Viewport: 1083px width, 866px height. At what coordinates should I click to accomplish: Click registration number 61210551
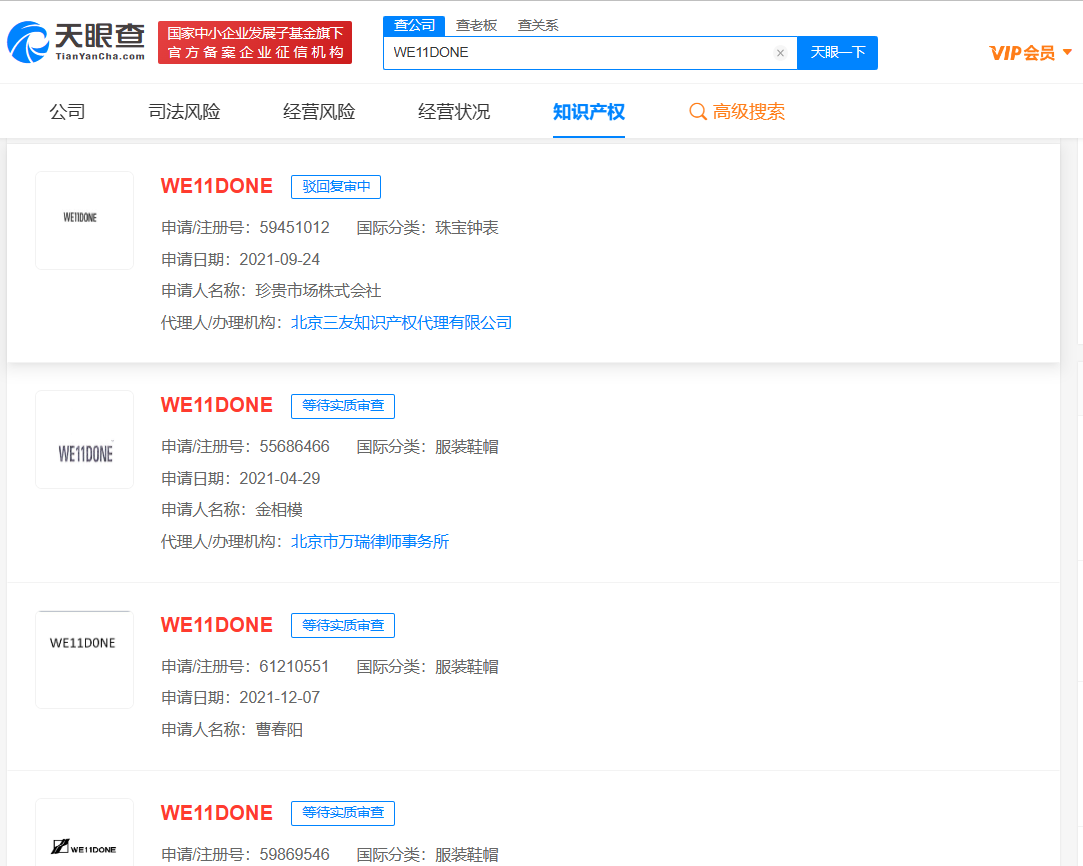tap(294, 666)
